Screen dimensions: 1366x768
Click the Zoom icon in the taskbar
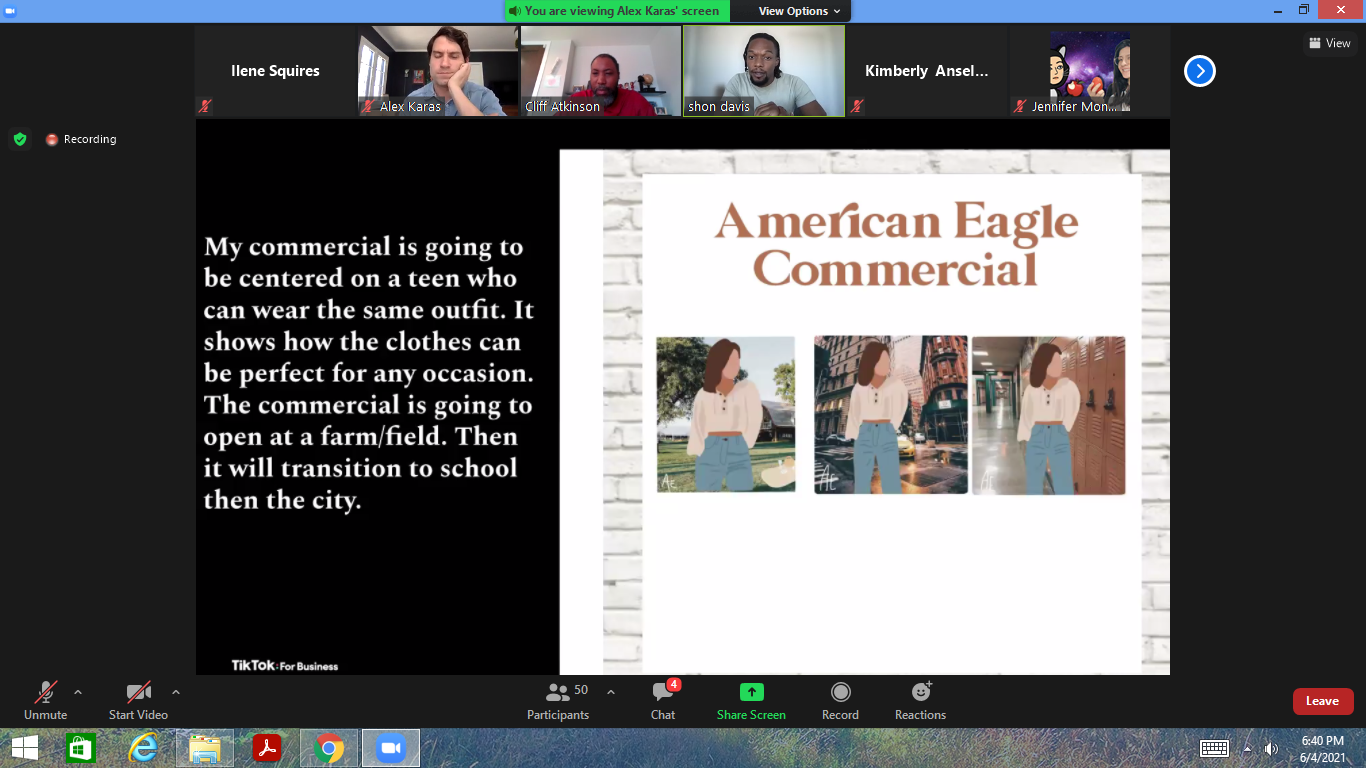[x=391, y=748]
